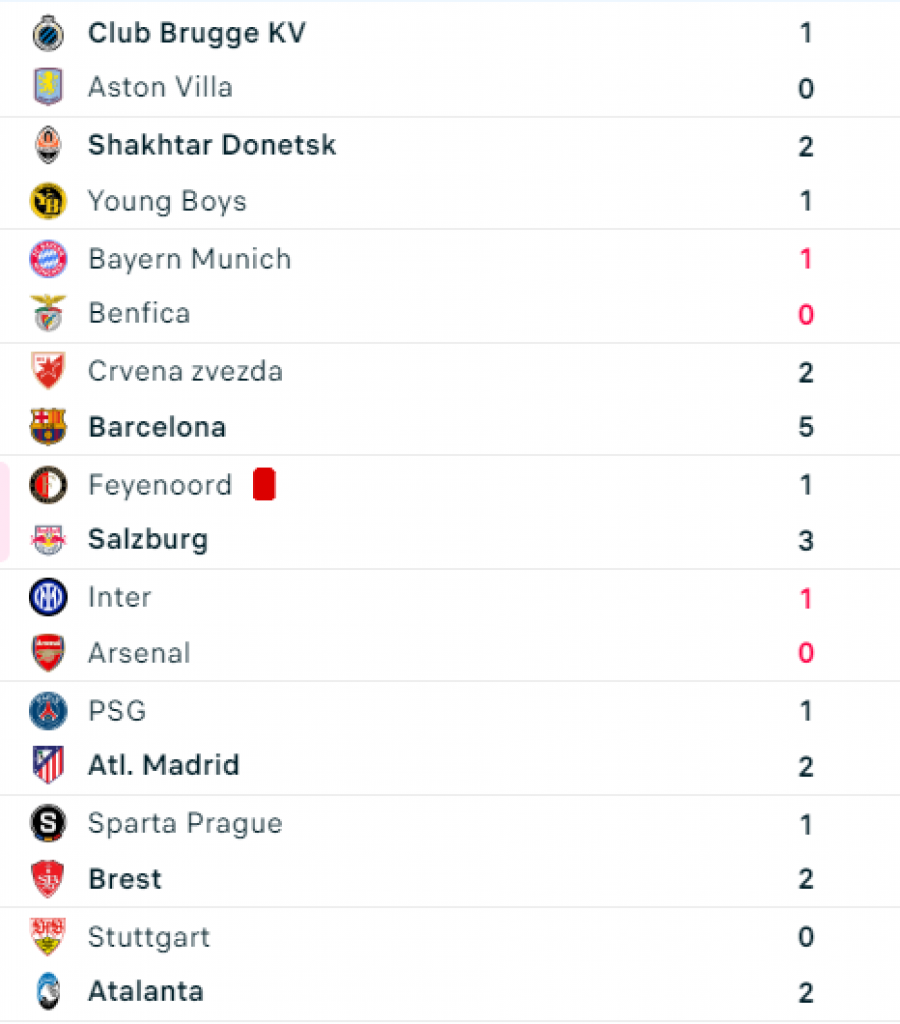Open the Benfica team name
The image size is (900, 1024).
tap(139, 313)
